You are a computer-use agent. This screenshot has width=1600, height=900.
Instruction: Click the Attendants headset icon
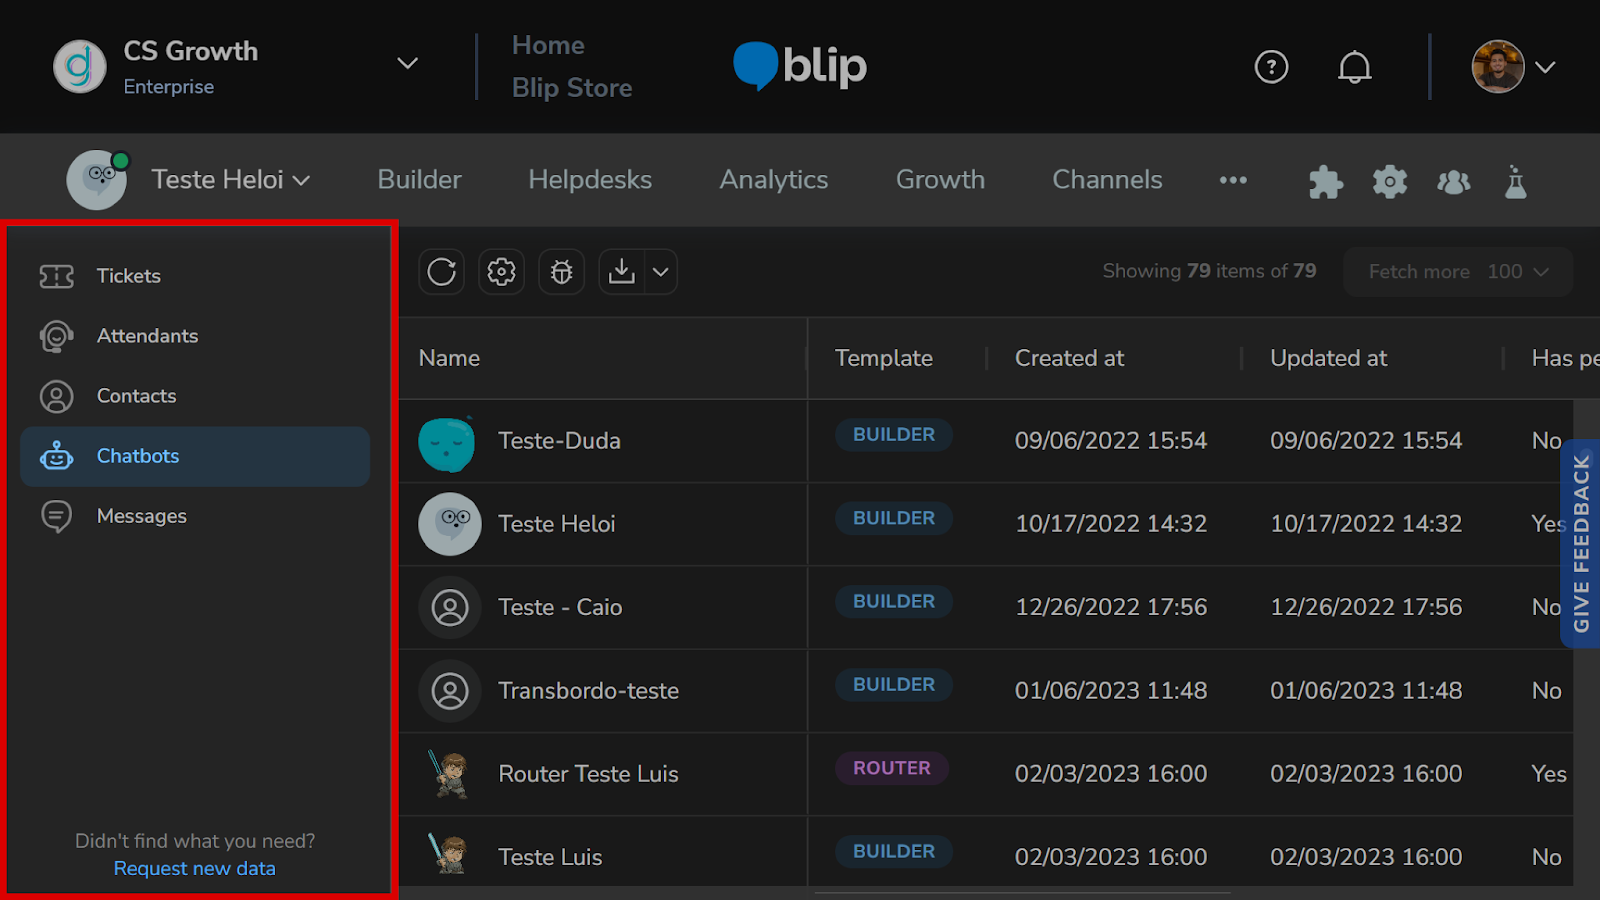[57, 336]
